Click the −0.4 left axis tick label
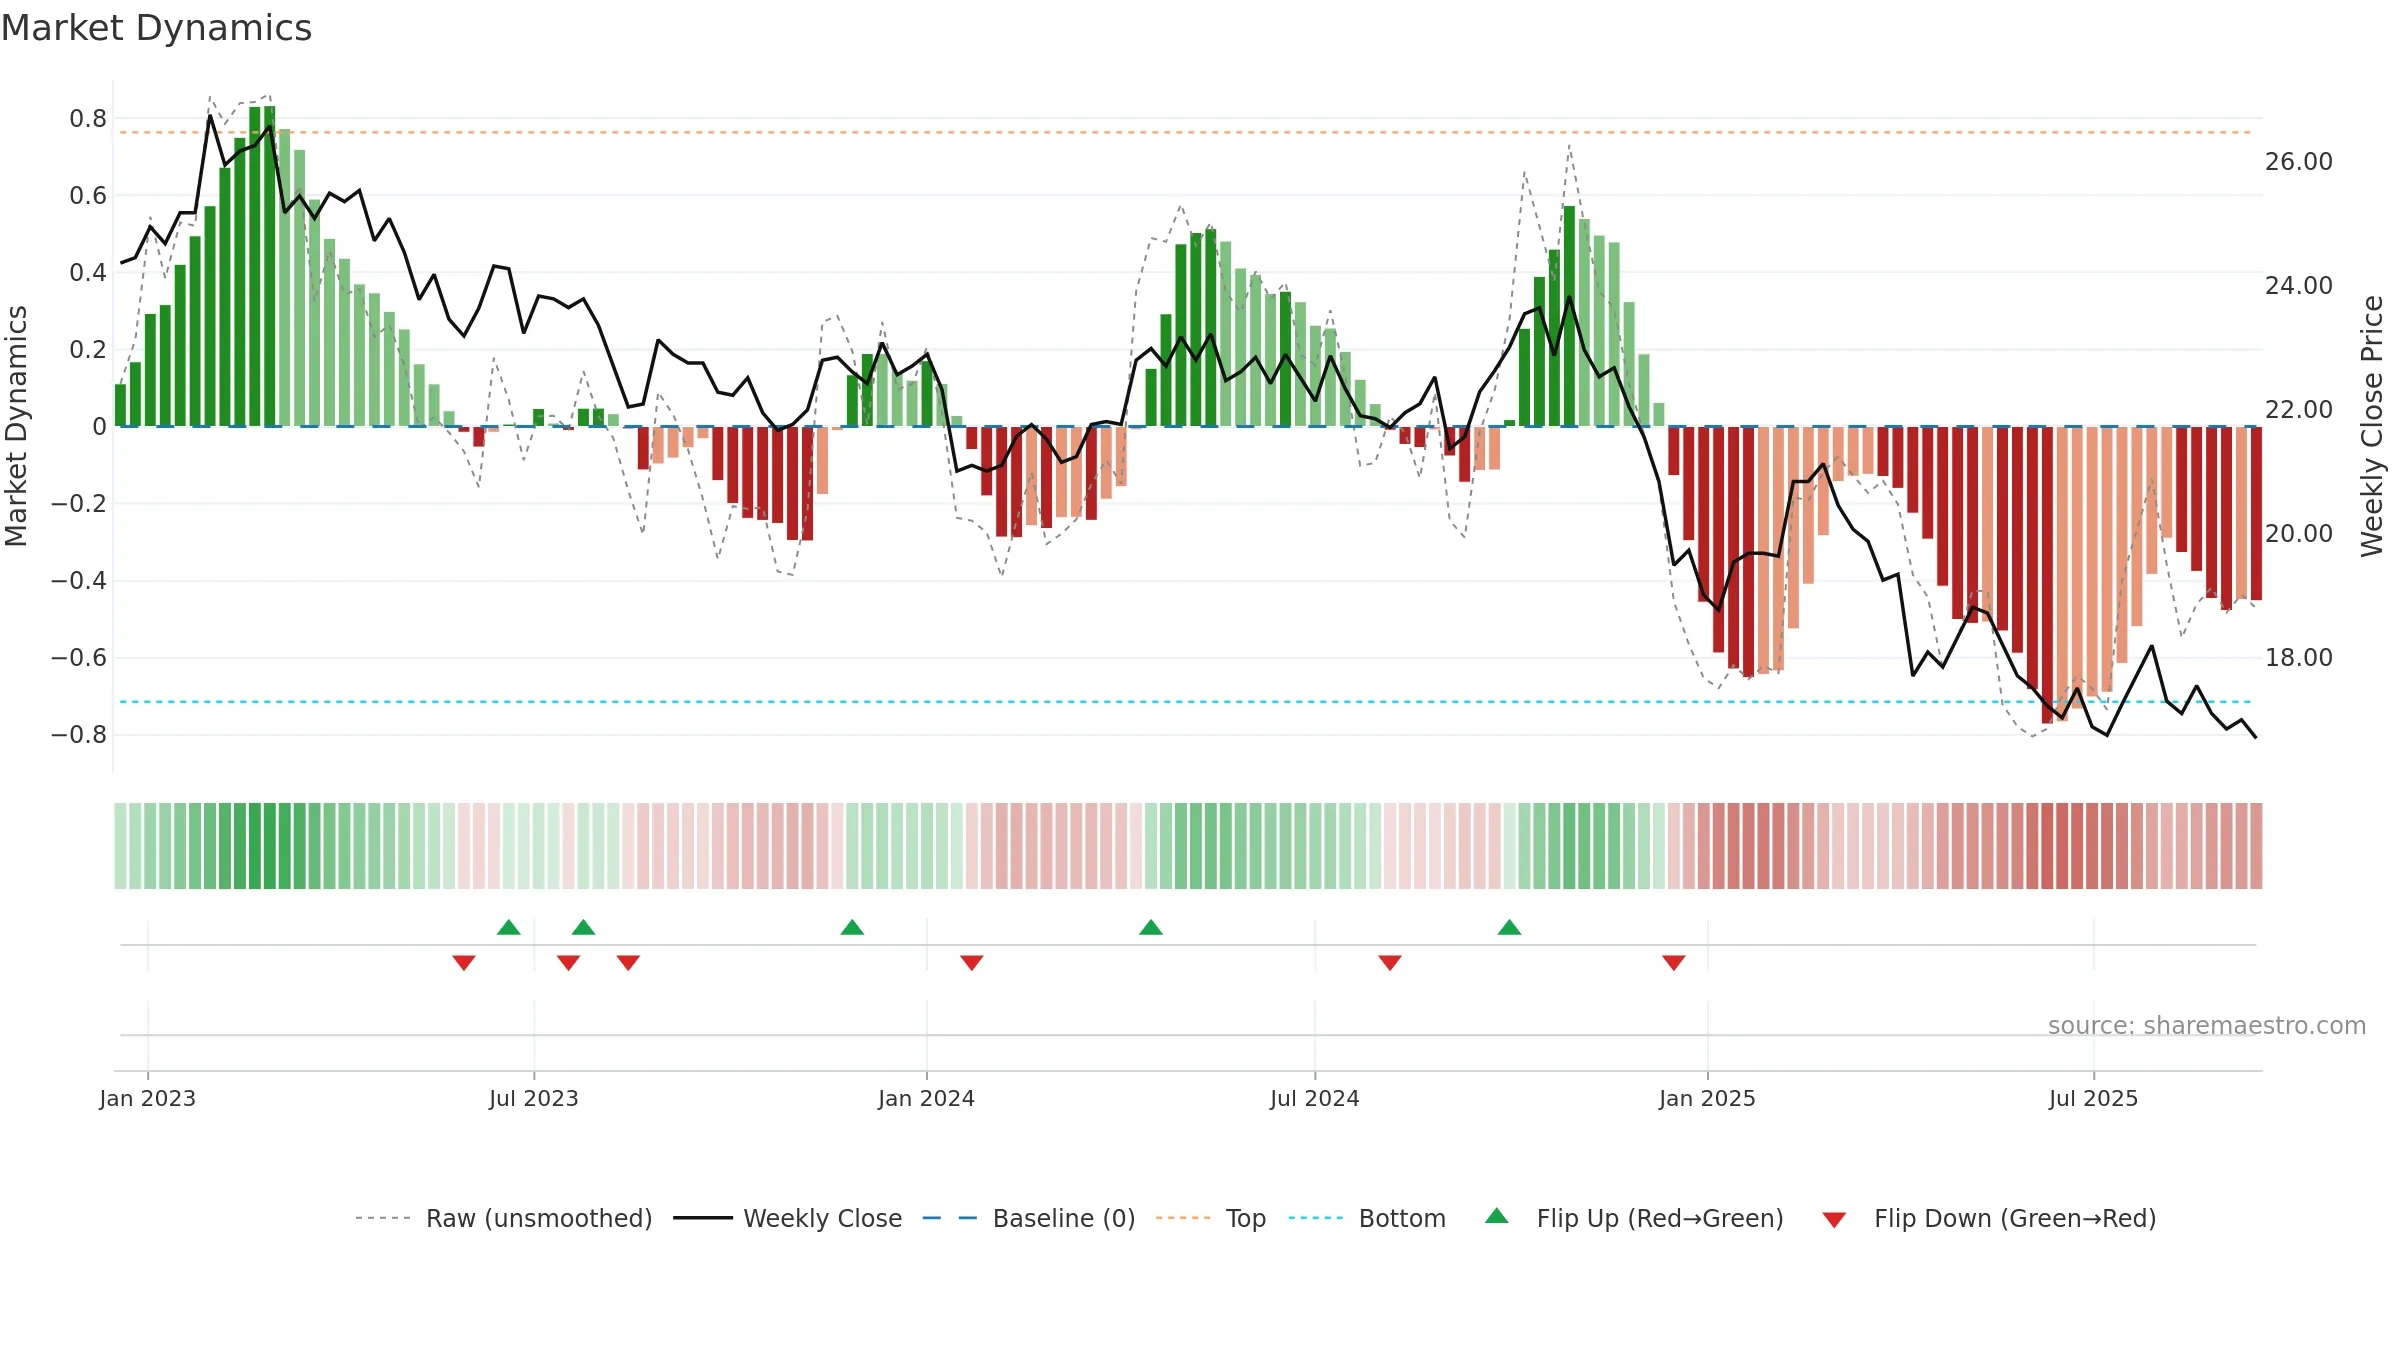Screen dimensions: 2400x1350 pos(79,581)
